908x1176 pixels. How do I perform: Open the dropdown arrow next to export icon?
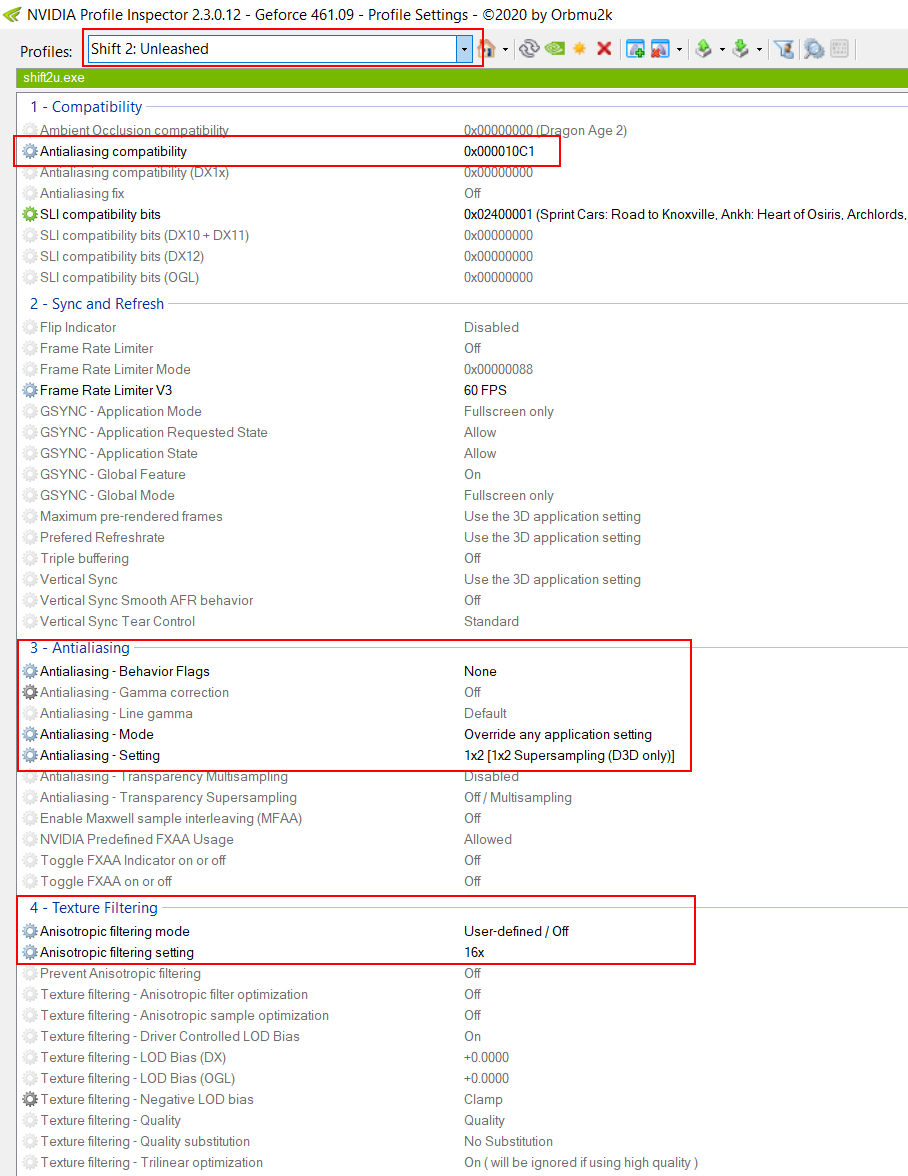(722, 49)
